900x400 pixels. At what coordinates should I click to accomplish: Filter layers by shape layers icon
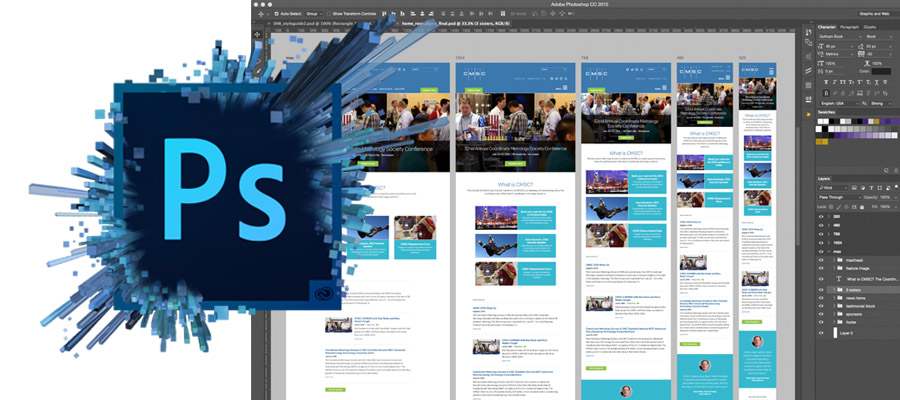click(880, 188)
